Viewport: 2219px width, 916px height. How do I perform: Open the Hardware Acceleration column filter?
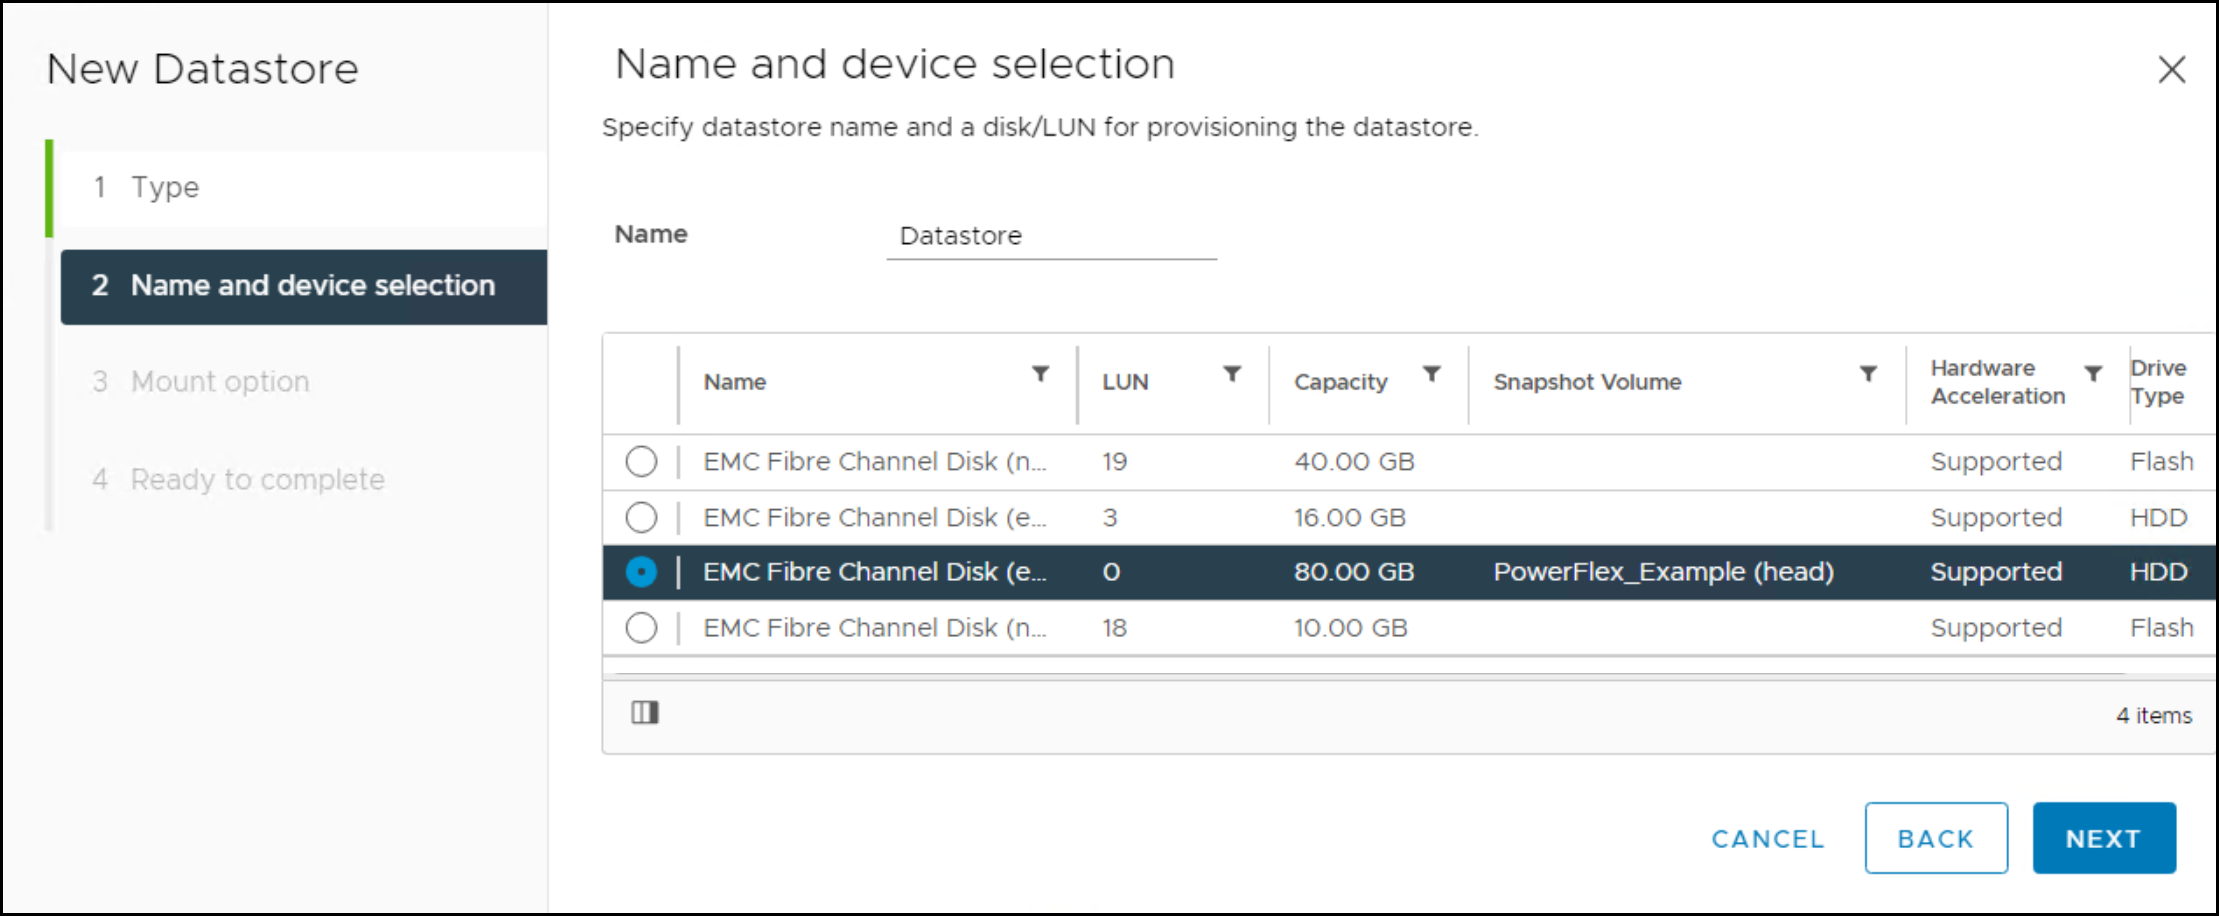(x=2092, y=374)
